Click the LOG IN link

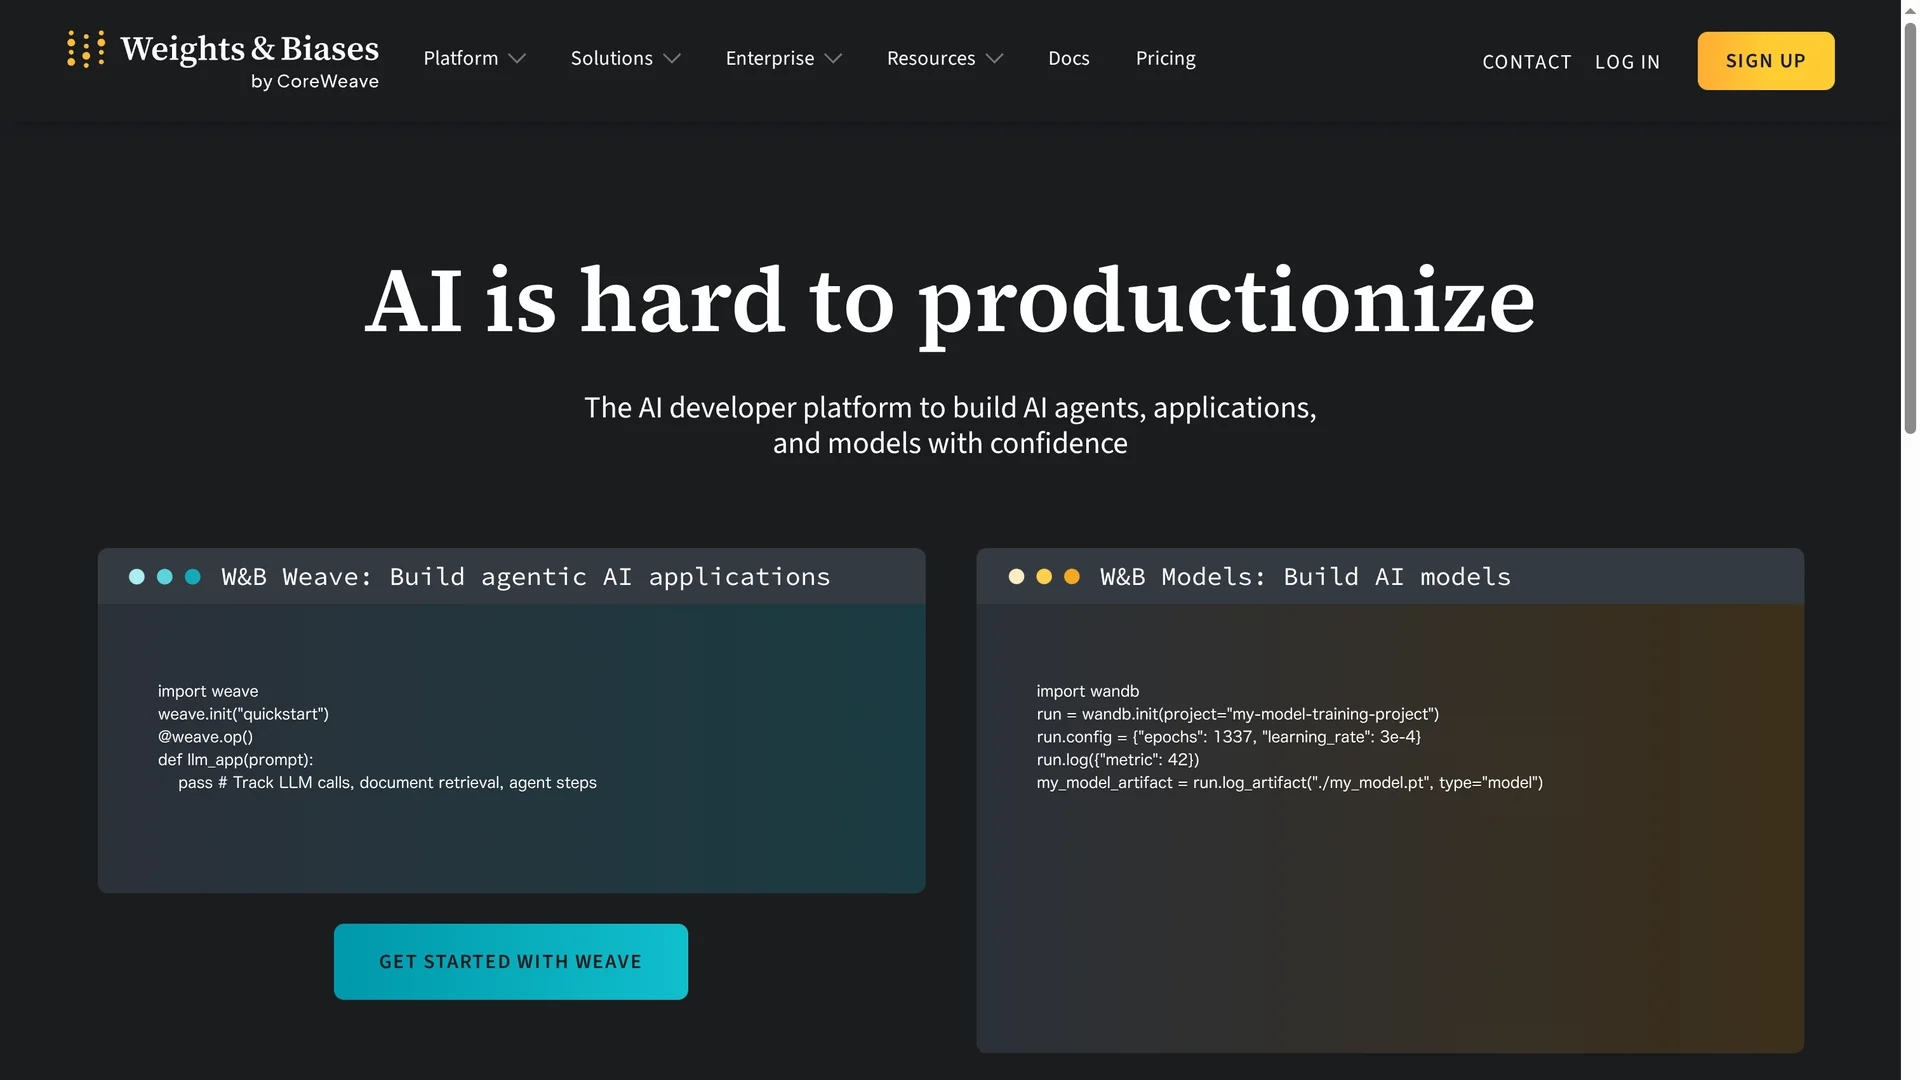[x=1627, y=62]
